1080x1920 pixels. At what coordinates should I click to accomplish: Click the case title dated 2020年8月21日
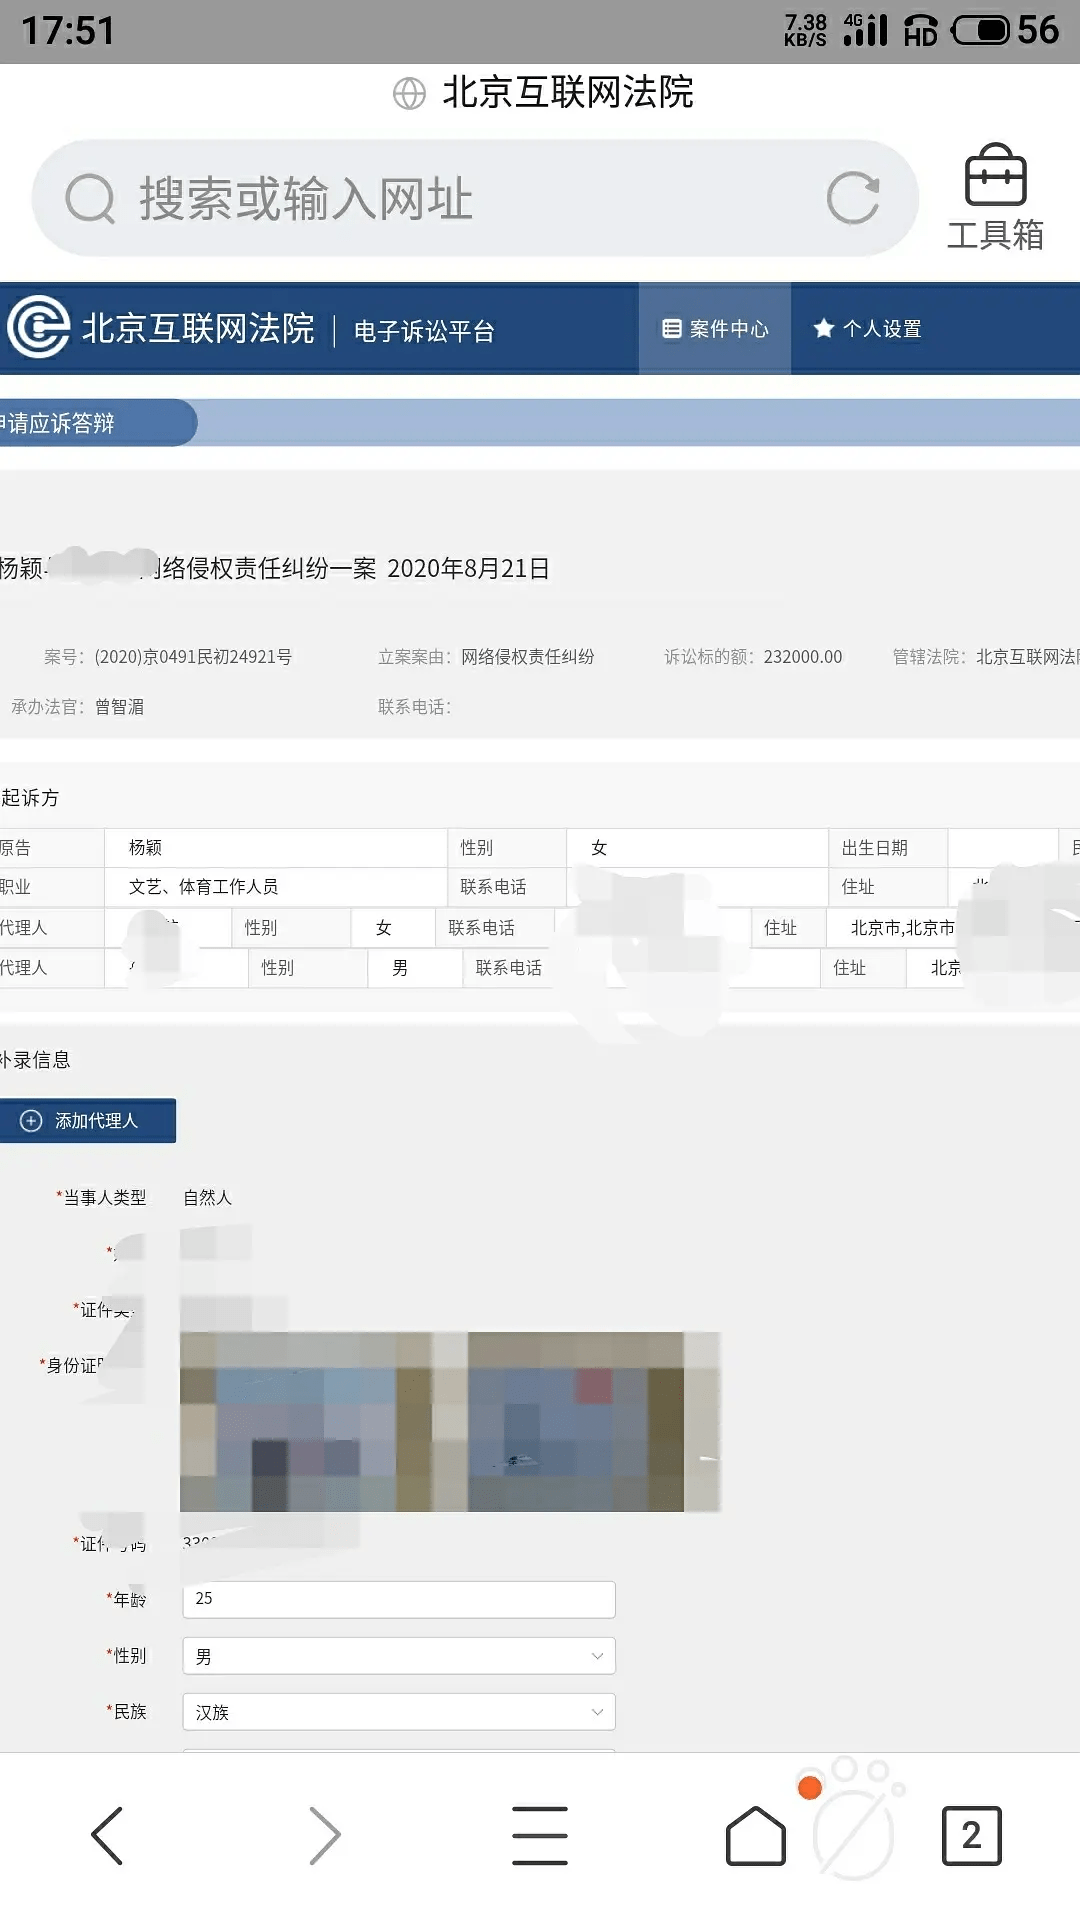coord(275,569)
